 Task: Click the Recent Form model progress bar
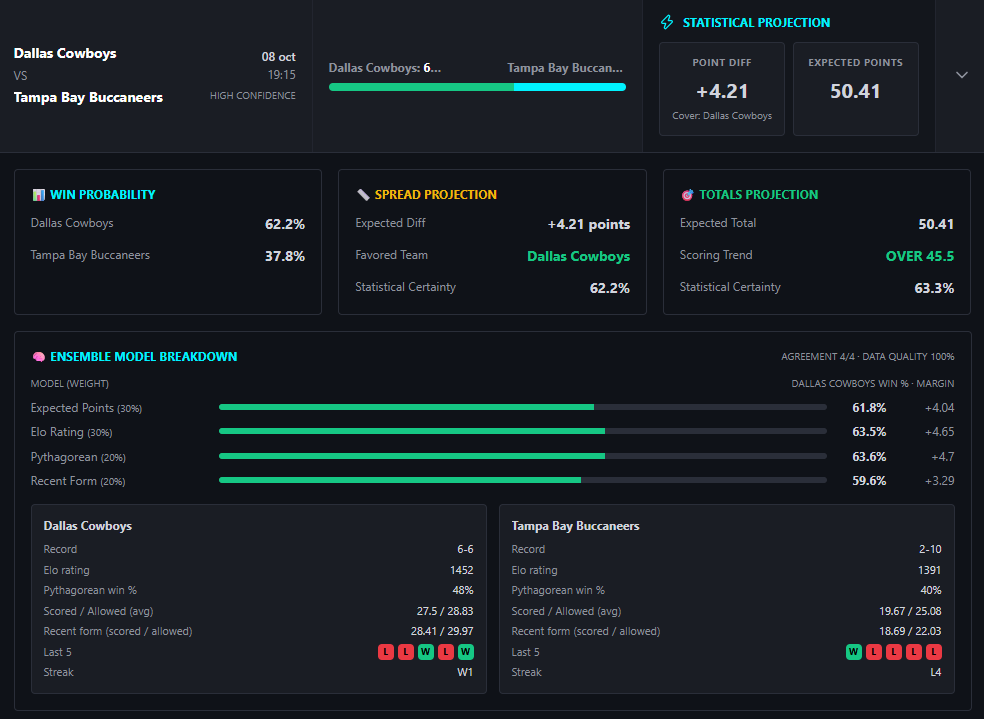[x=522, y=480]
